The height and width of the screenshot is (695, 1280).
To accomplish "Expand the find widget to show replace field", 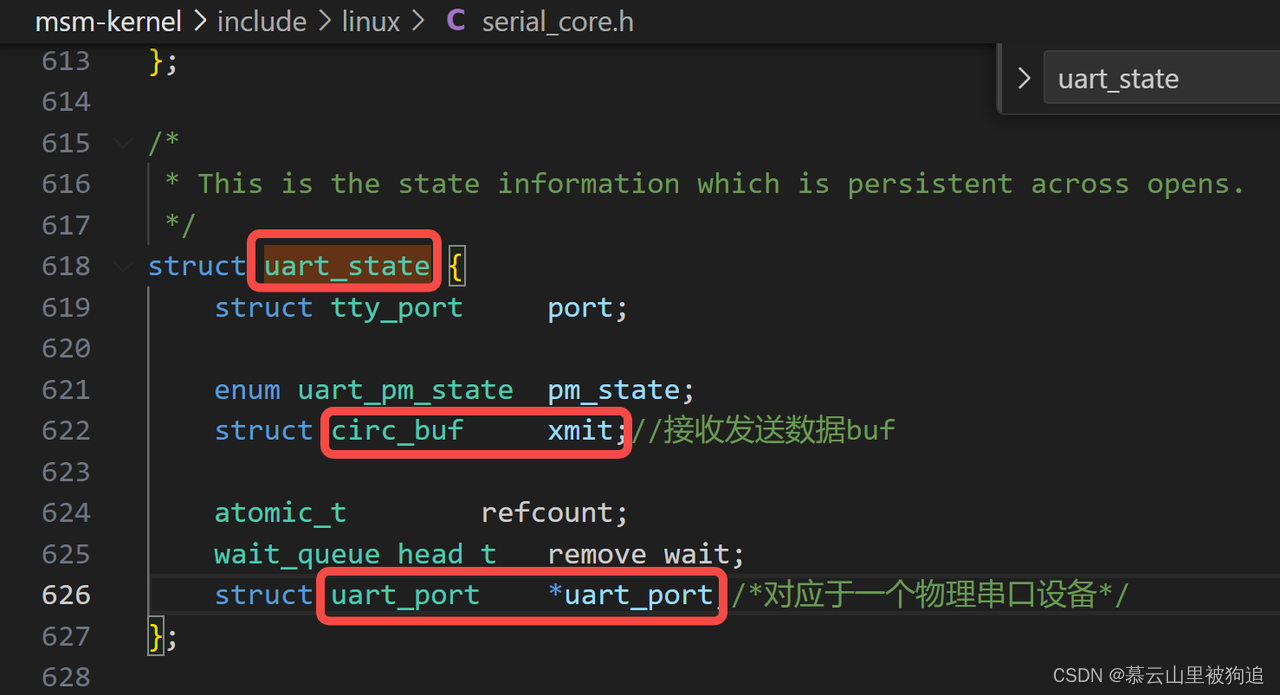I will pos(1022,78).
